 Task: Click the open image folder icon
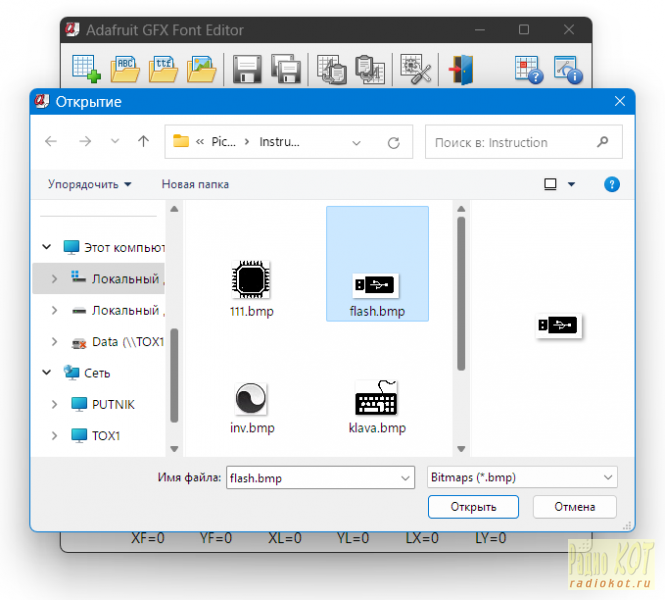(202, 69)
